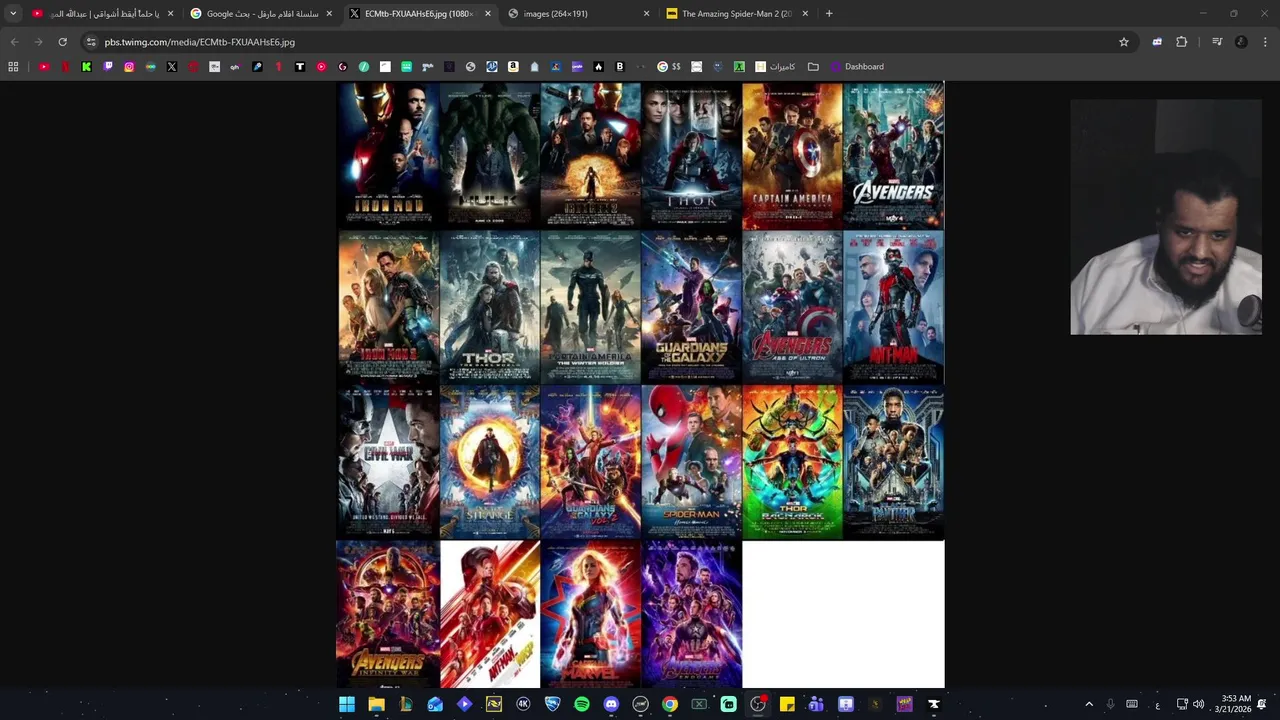This screenshot has width=1280, height=720.
Task: Click the Captain Marvel poster
Action: (x=591, y=615)
